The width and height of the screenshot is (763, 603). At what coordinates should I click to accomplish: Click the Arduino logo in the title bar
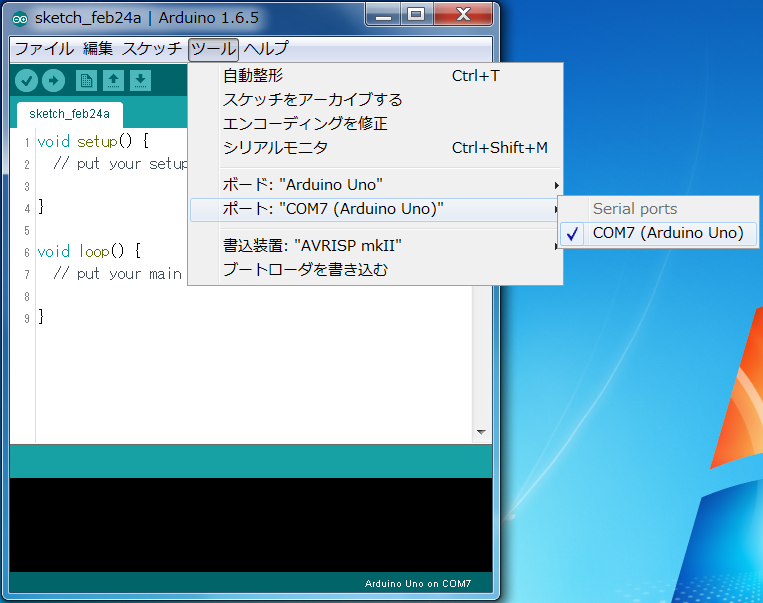(20, 19)
